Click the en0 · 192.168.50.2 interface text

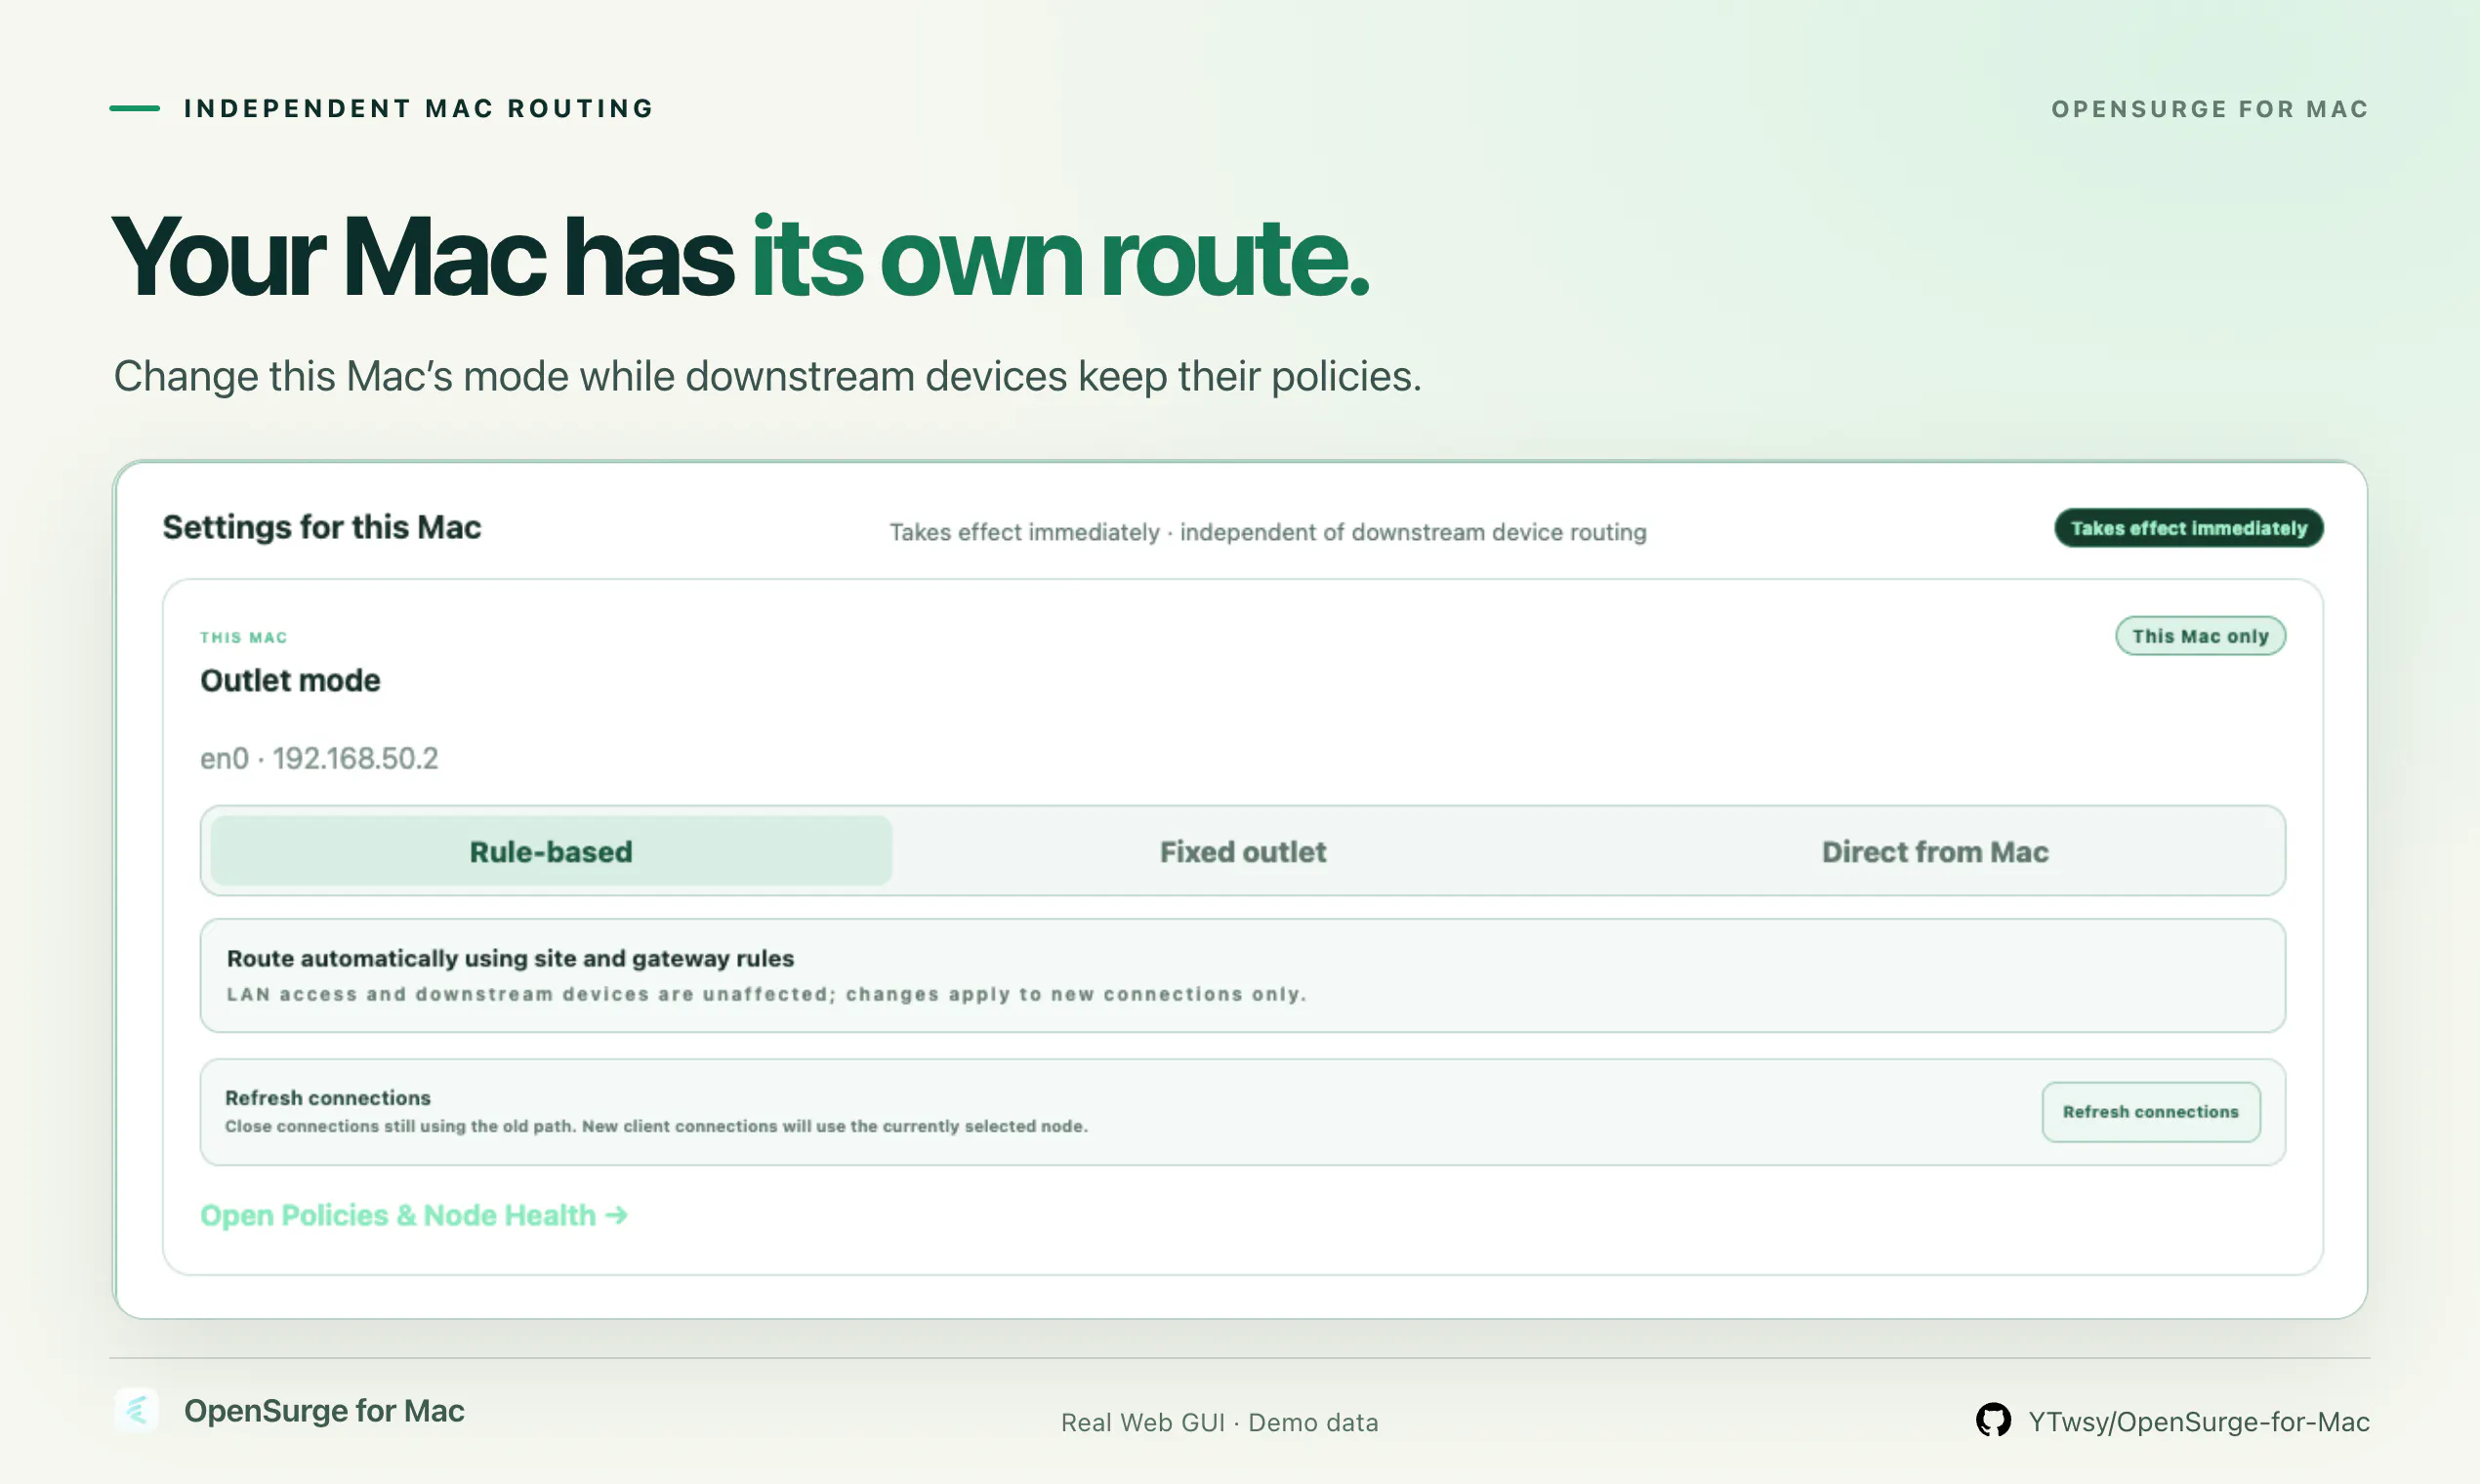click(319, 758)
